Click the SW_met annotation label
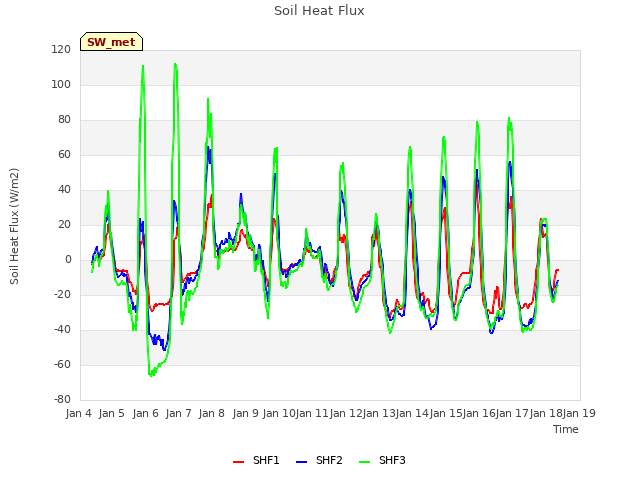Screen dimensions: 640x480 [x=111, y=42]
